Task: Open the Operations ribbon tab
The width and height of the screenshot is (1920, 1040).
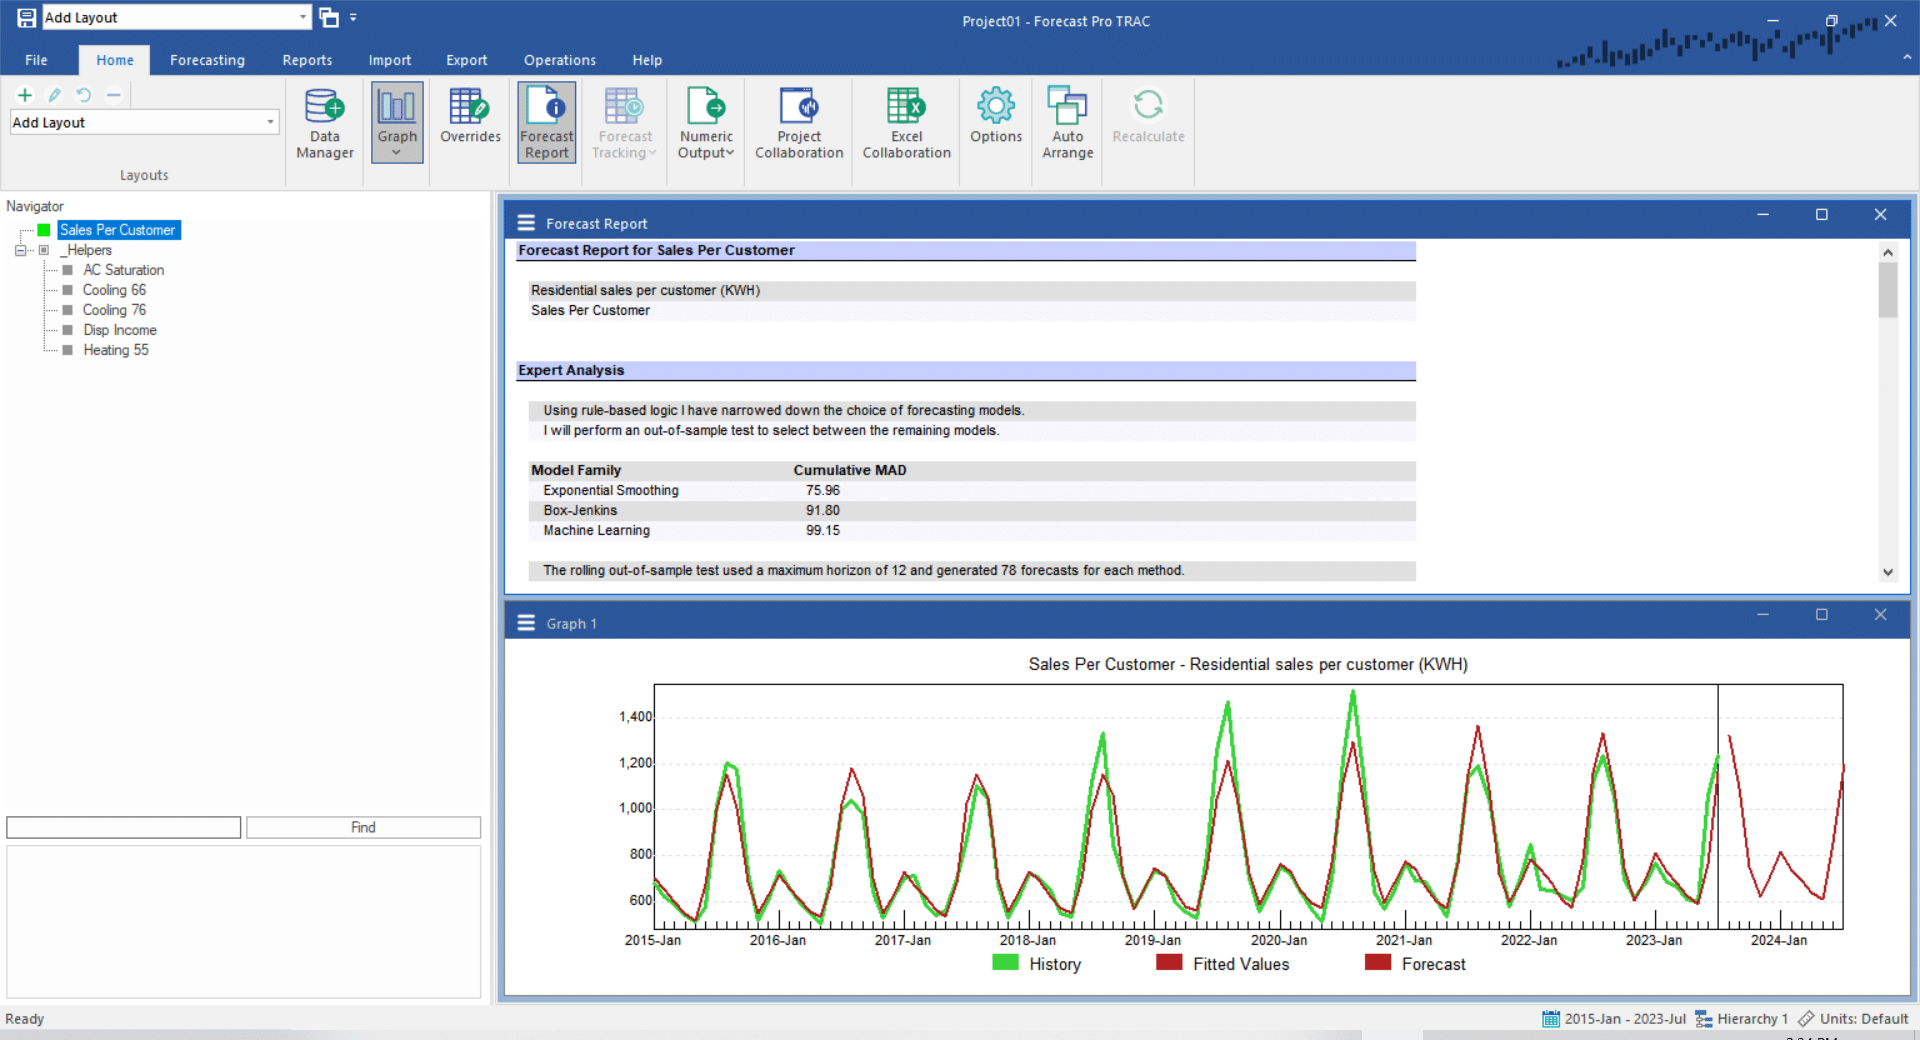Action: click(x=559, y=60)
